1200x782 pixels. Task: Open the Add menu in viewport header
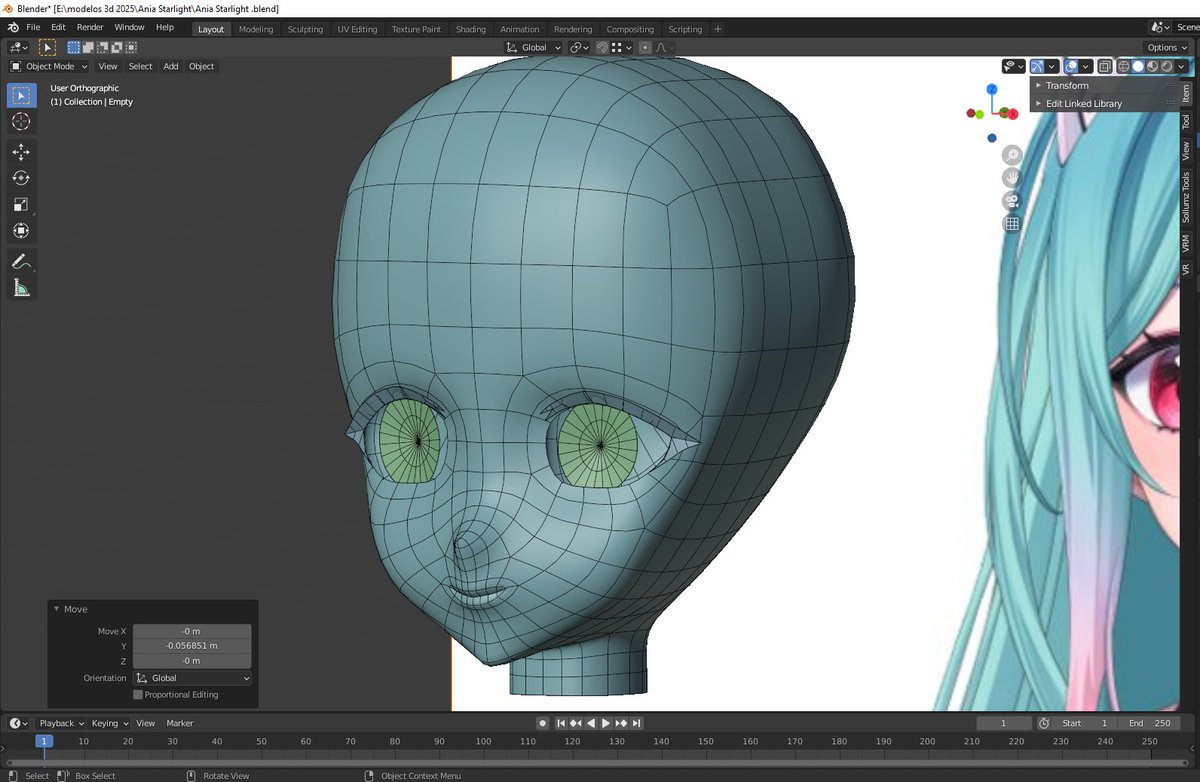pos(171,66)
